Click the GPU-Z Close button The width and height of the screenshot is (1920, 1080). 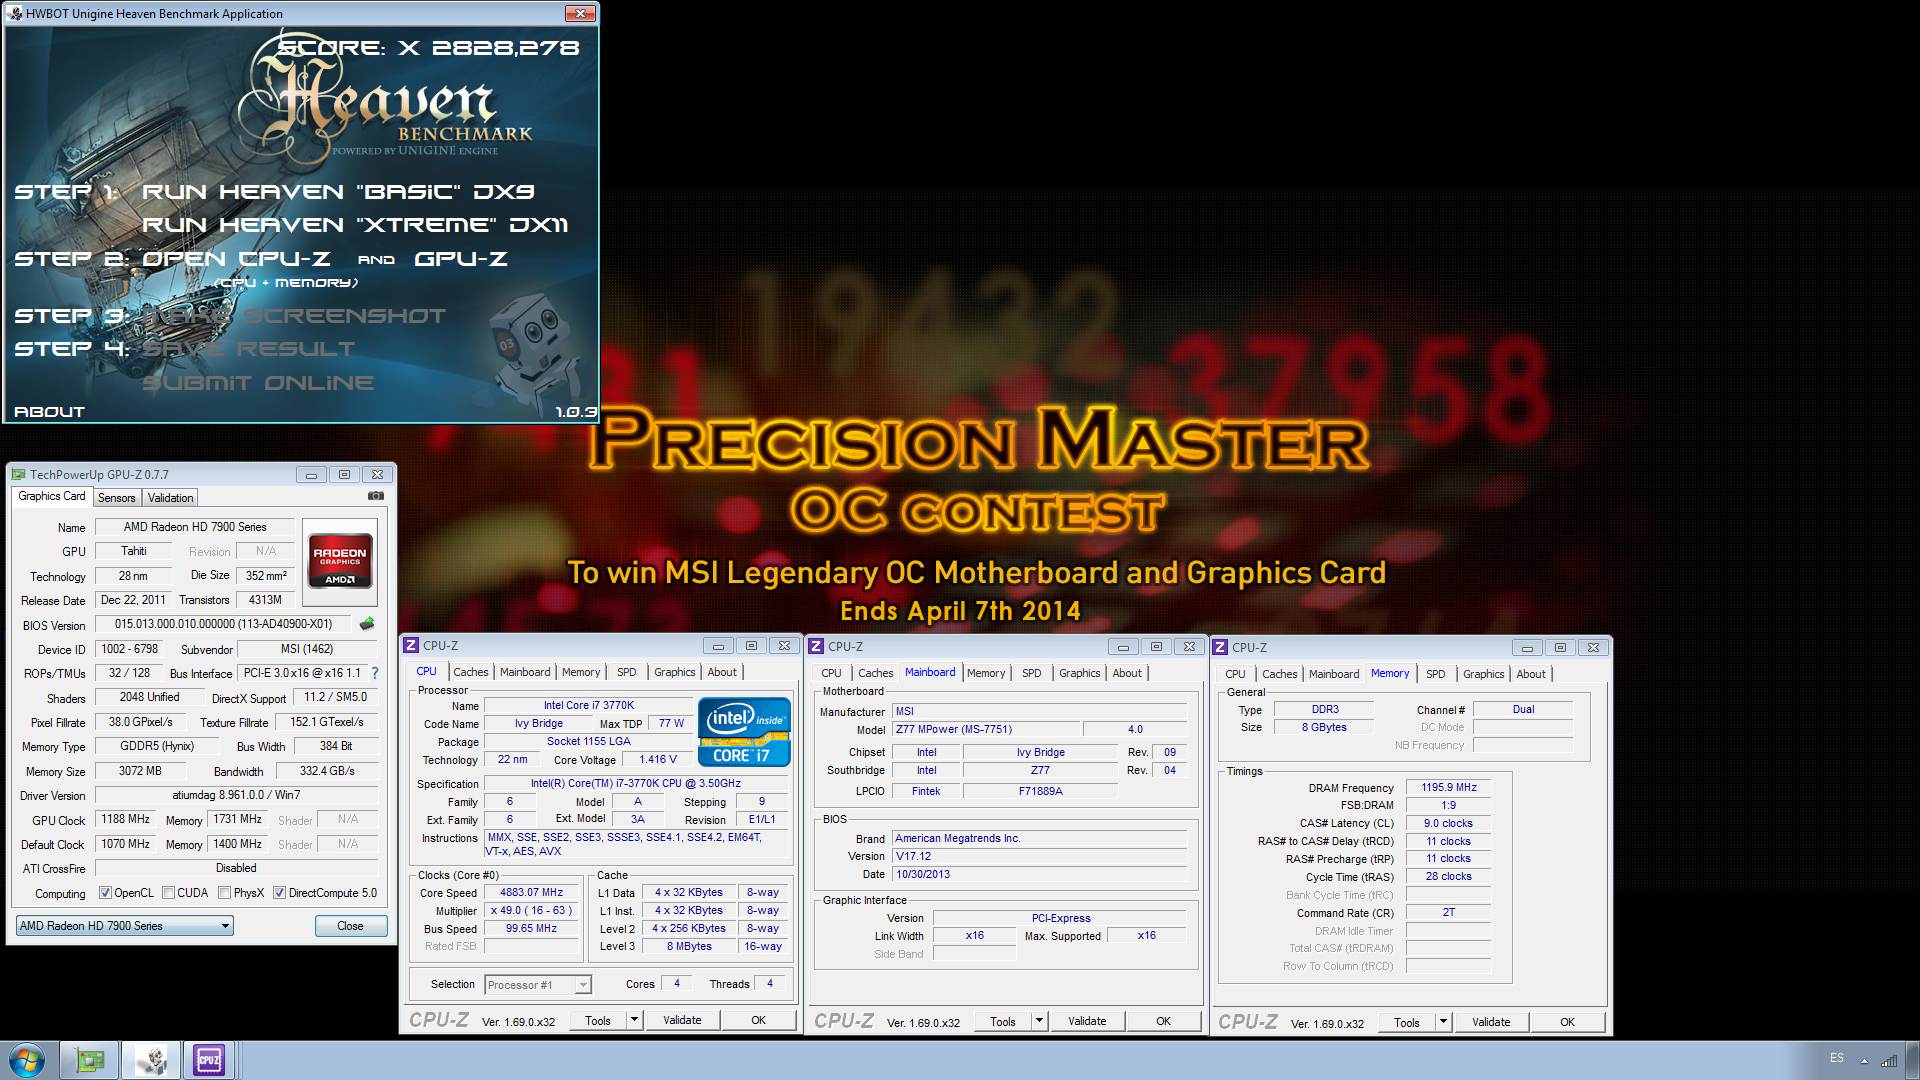[350, 926]
